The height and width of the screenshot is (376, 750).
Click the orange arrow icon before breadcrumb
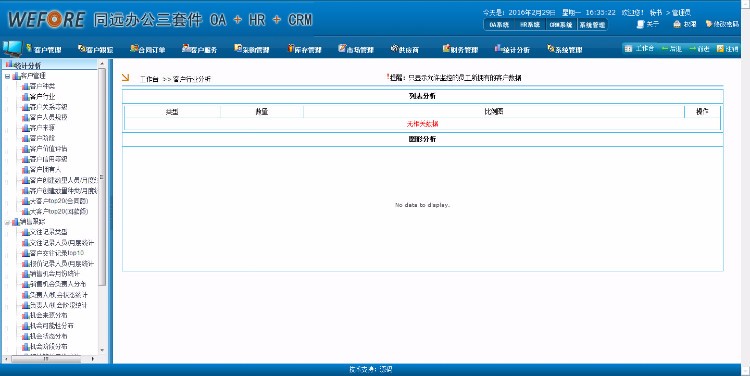[x=125, y=77]
